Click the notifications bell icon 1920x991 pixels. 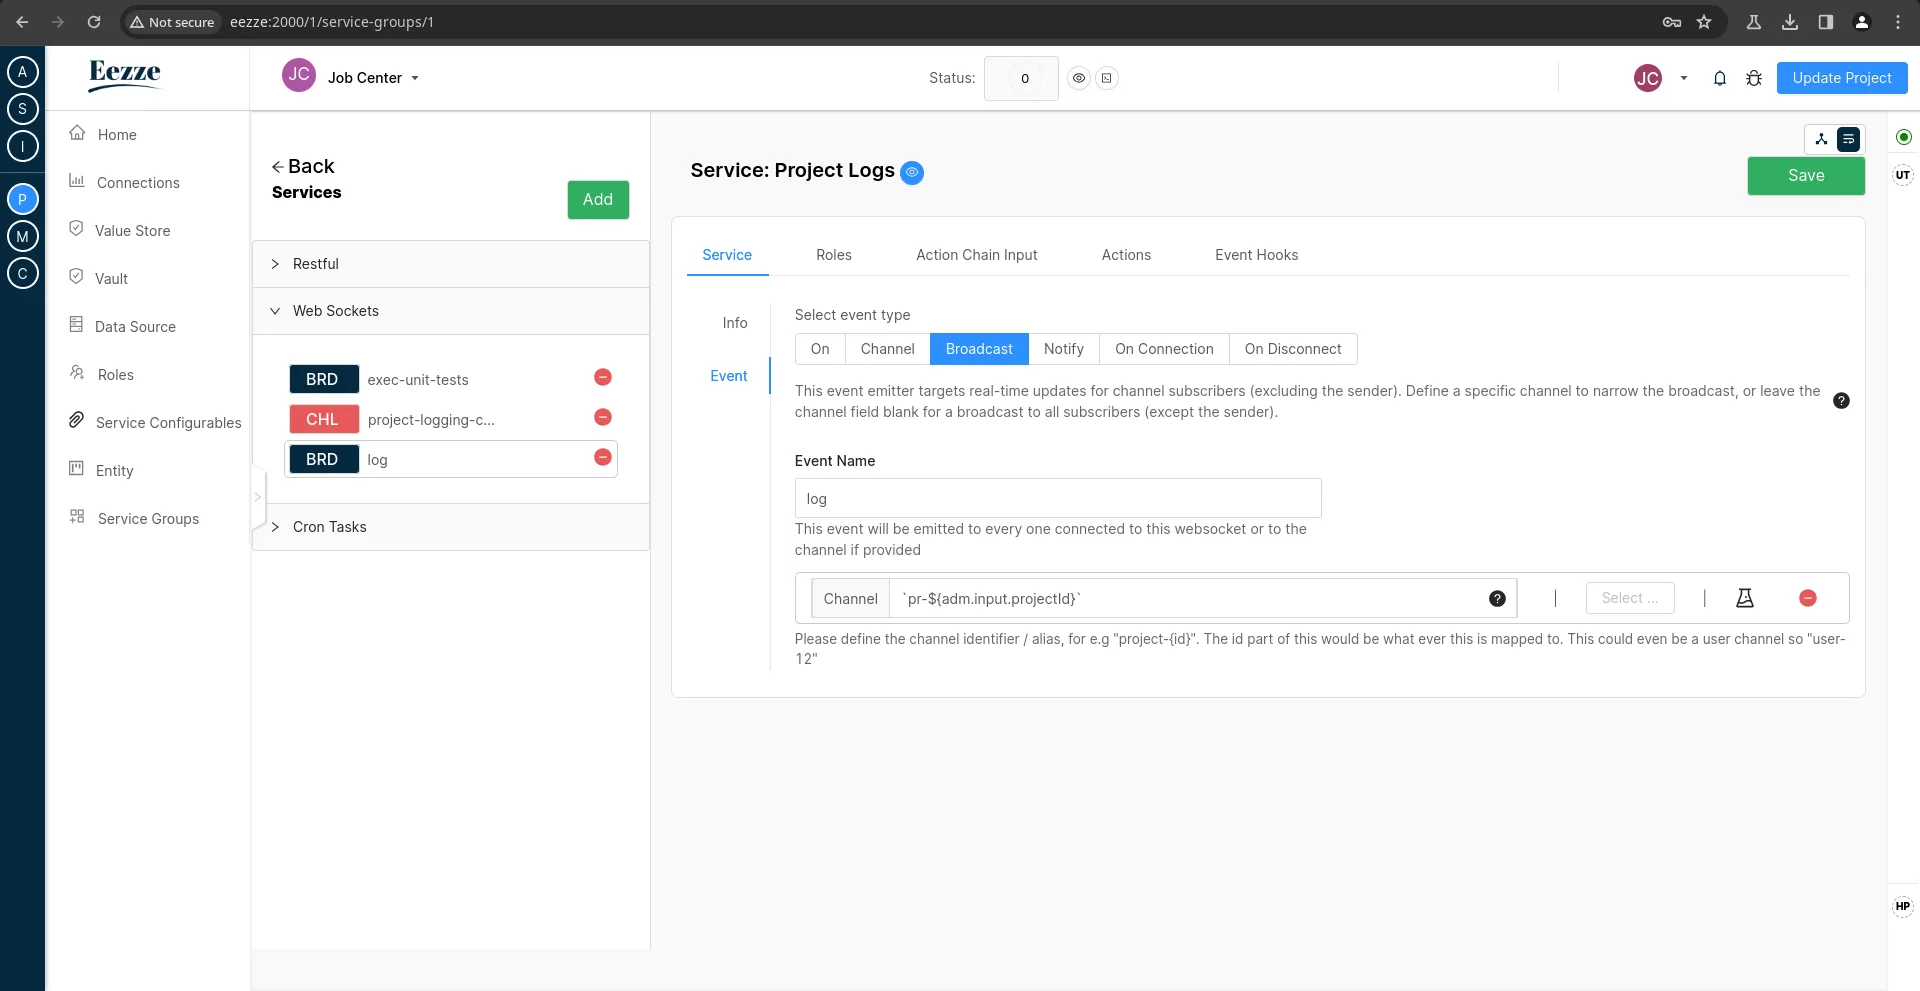[x=1720, y=78]
